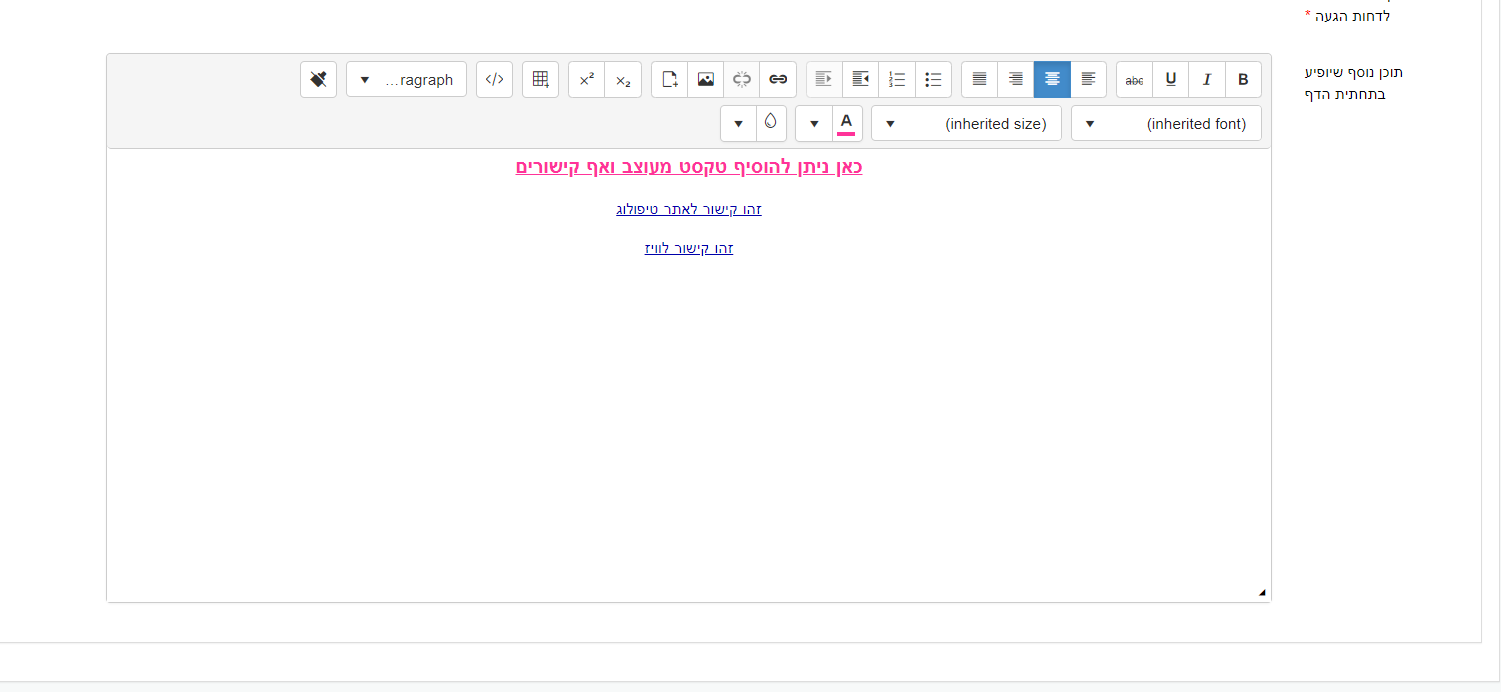Image resolution: width=1501 pixels, height=692 pixels.
Task: Switch to HTML source view
Action: 494,79
